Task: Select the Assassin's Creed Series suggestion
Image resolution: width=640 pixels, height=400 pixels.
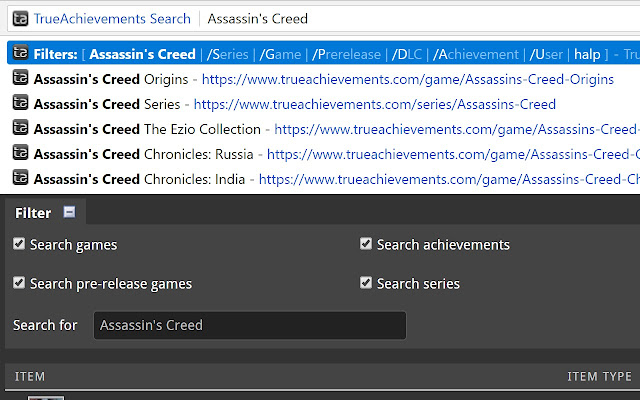Action: [x=323, y=104]
